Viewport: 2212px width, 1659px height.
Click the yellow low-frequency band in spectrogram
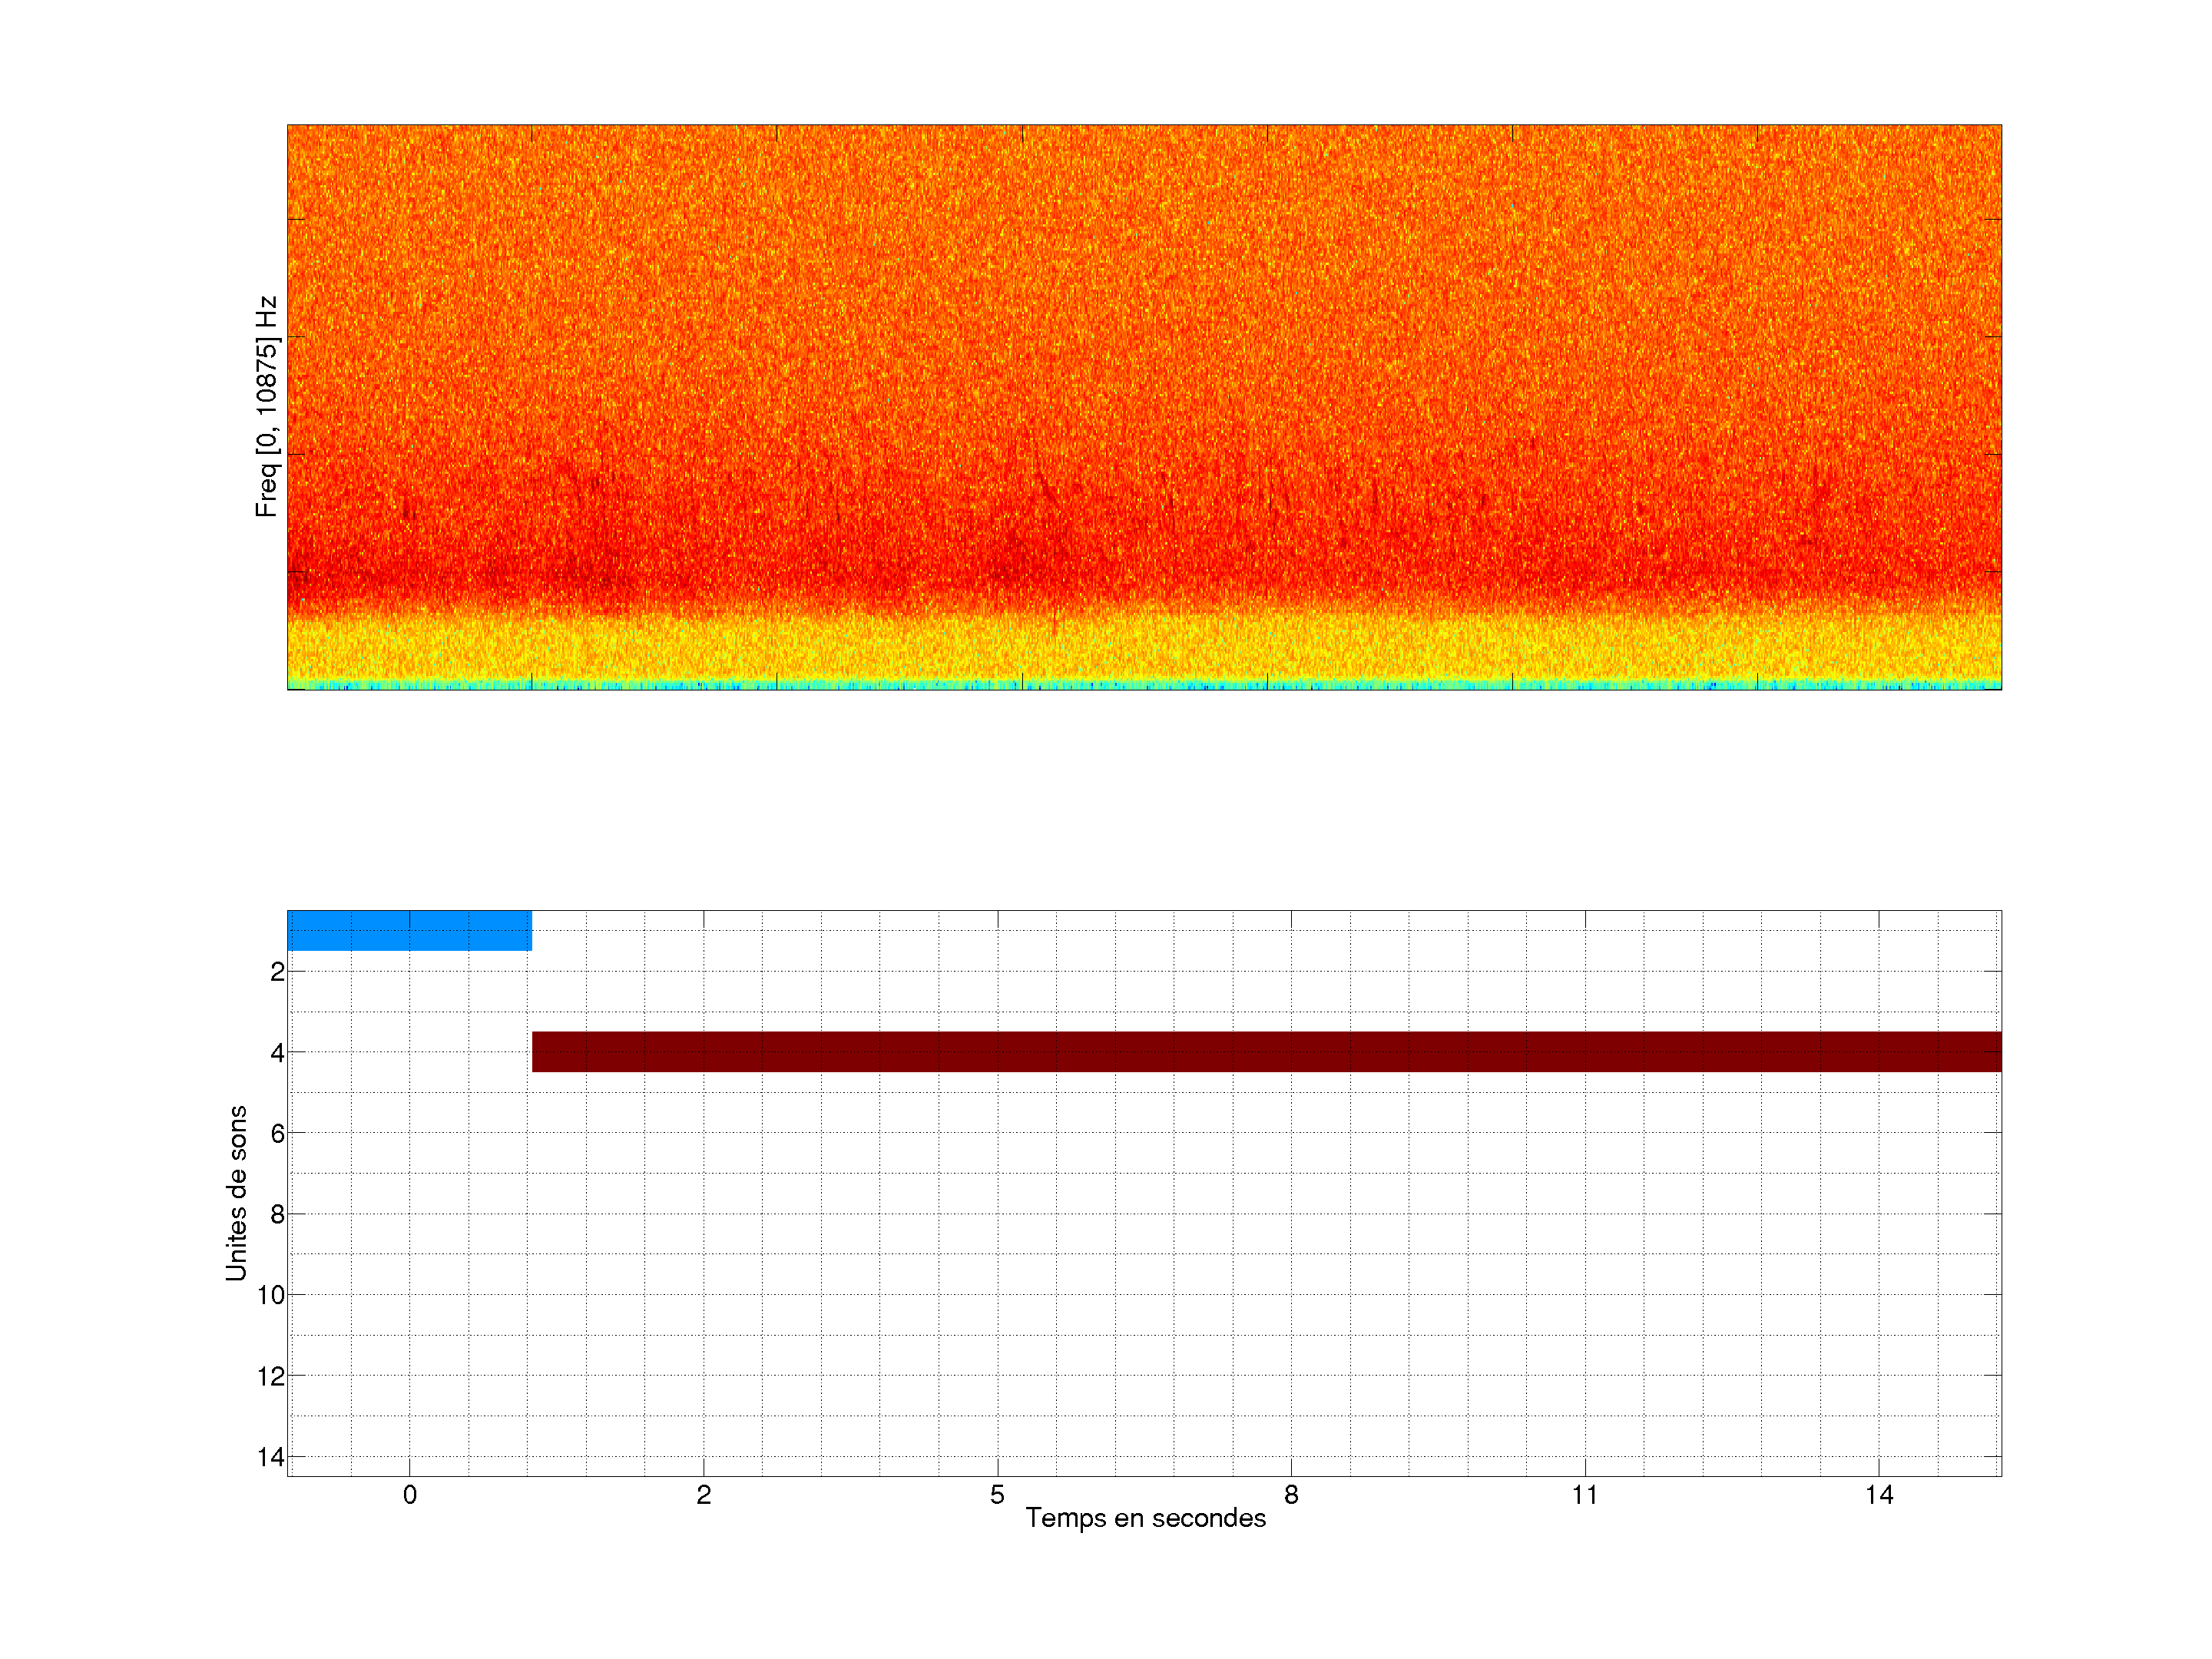1144,650
